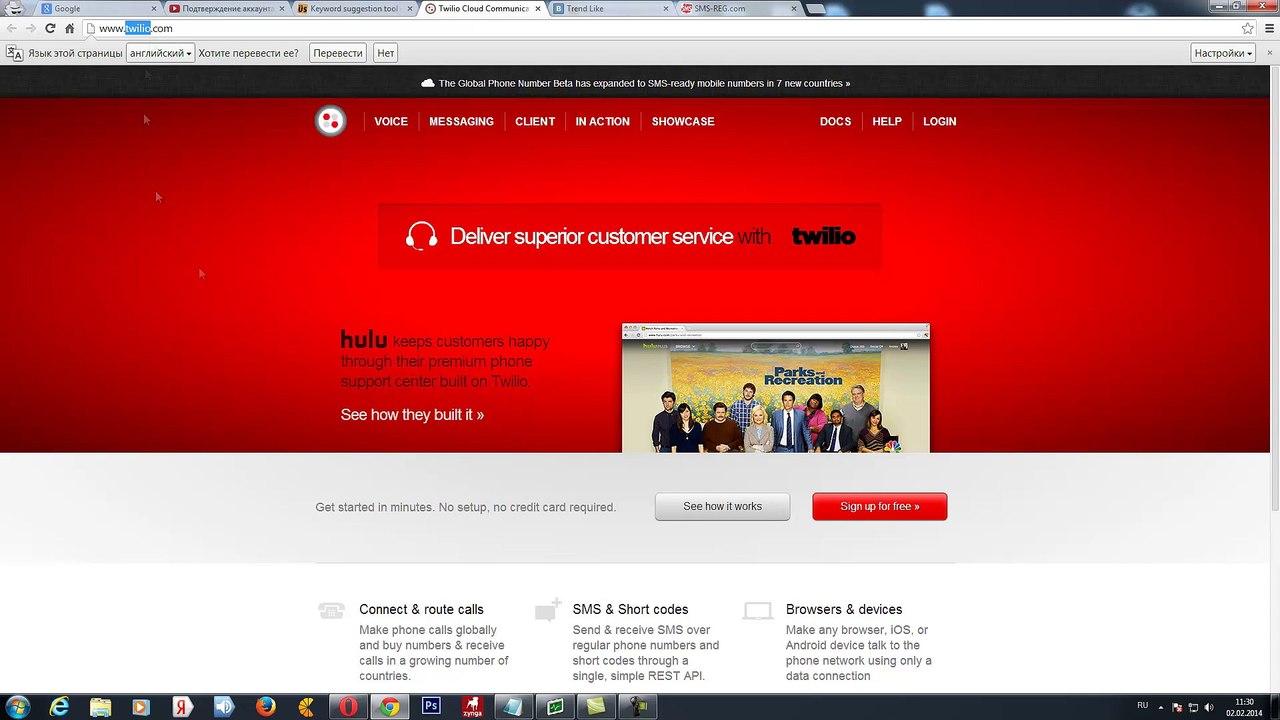1280x720 pixels.
Task: Click the translate button in translate bar
Action: tap(338, 53)
